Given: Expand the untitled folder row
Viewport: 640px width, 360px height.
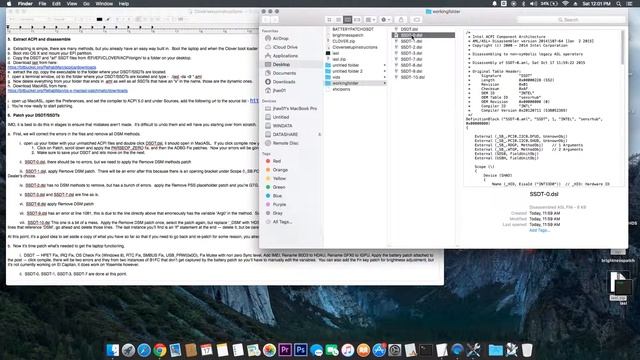Looking at the screenshot, I should coord(384,65).
